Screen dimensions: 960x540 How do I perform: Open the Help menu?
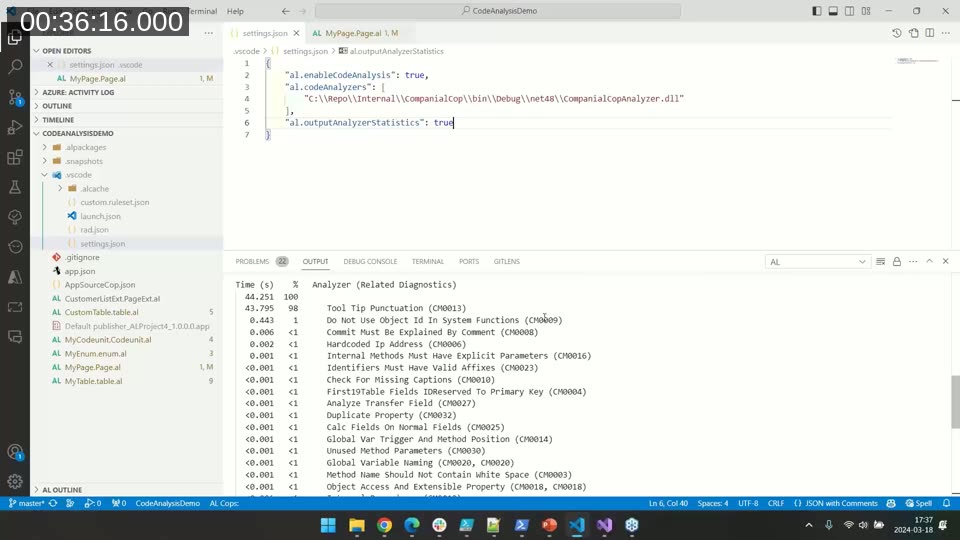235,11
